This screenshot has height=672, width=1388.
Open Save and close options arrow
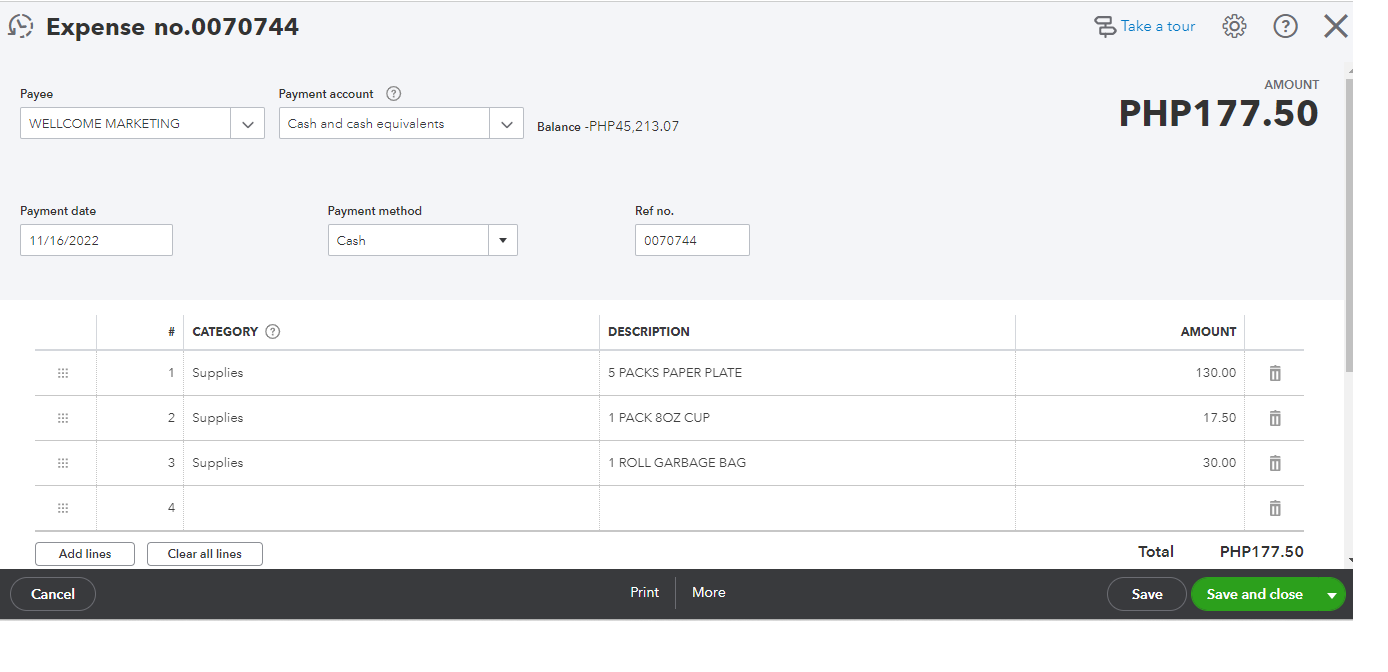tap(1331, 594)
